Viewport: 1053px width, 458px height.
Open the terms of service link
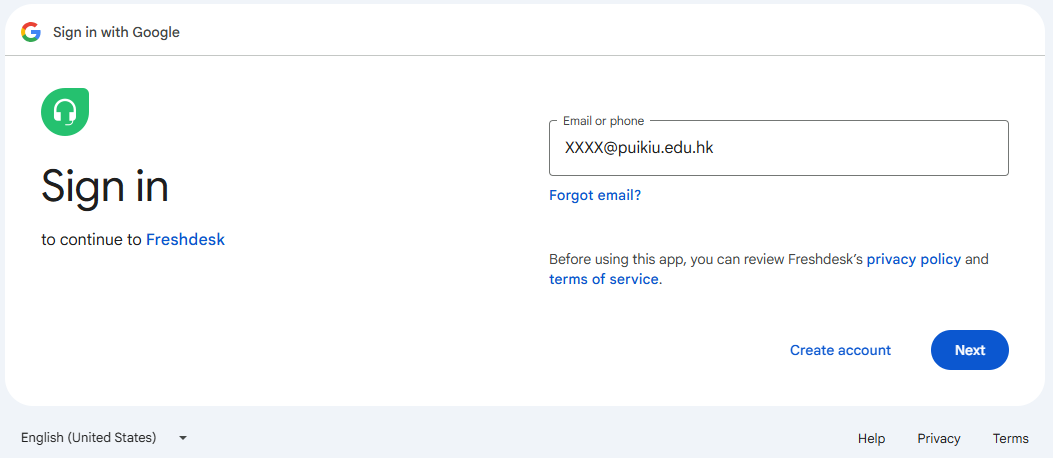click(x=604, y=279)
